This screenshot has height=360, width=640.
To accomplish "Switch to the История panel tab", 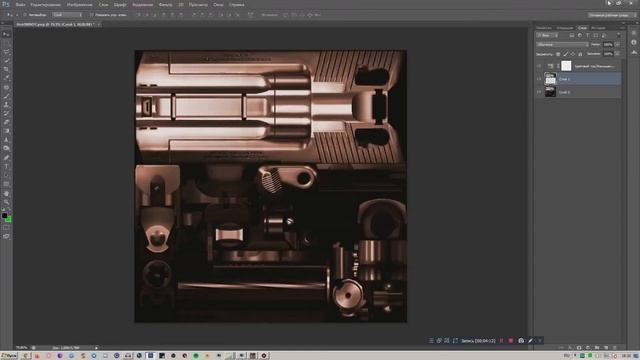I will [598, 28].
